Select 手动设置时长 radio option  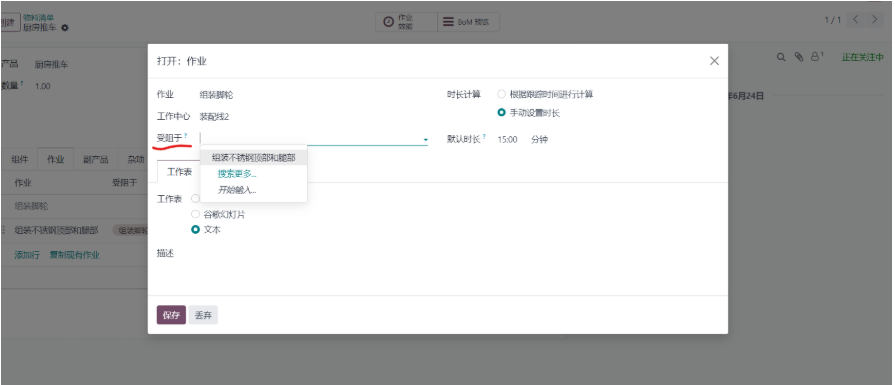[501, 113]
